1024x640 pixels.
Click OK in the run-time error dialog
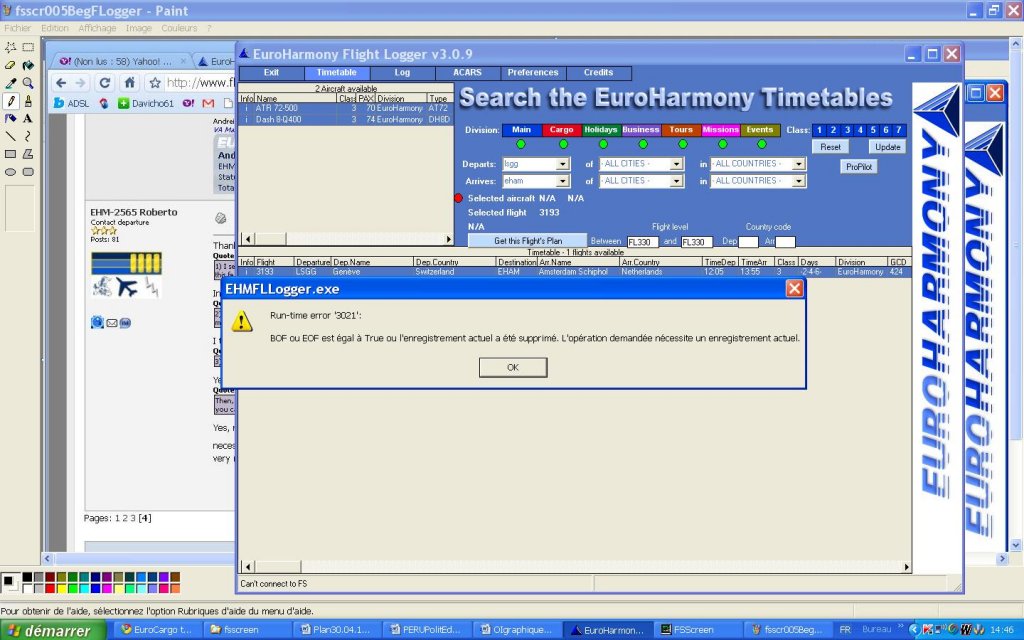tap(513, 367)
